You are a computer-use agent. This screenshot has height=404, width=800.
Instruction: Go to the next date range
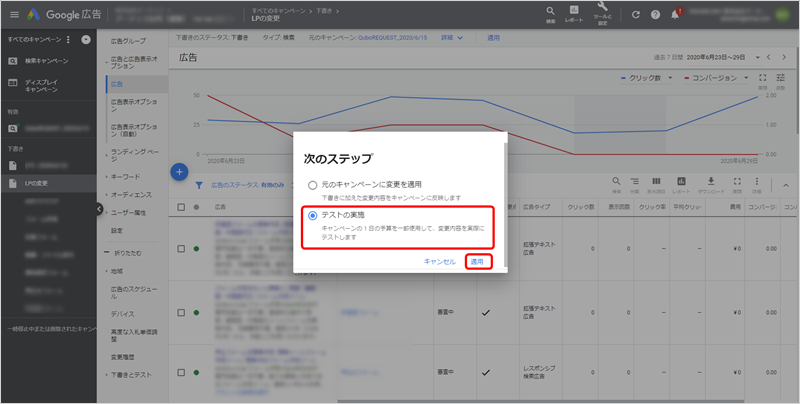point(784,57)
